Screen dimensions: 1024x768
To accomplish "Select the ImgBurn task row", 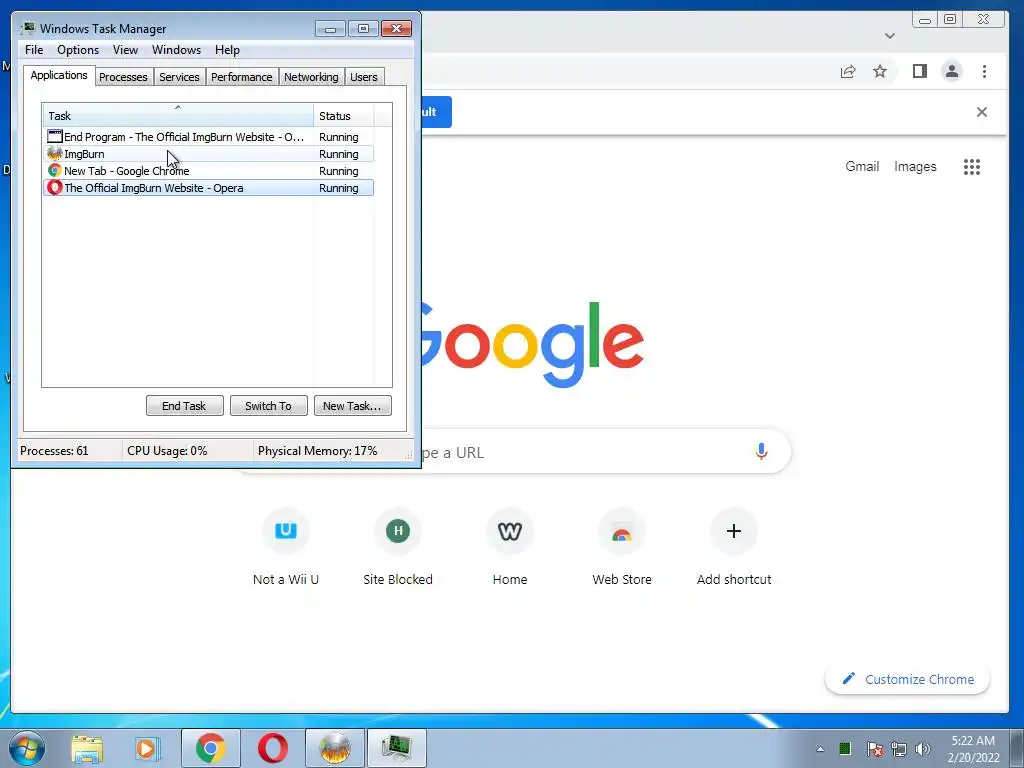I will [x=208, y=154].
